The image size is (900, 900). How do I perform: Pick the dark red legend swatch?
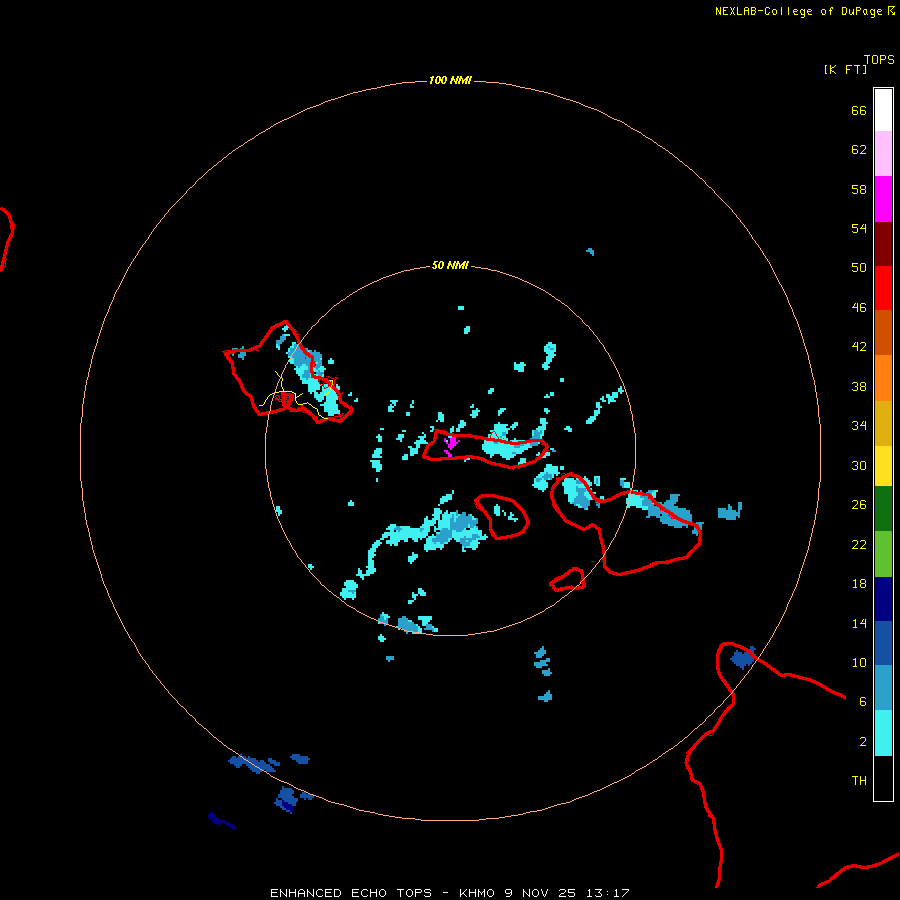(883, 244)
